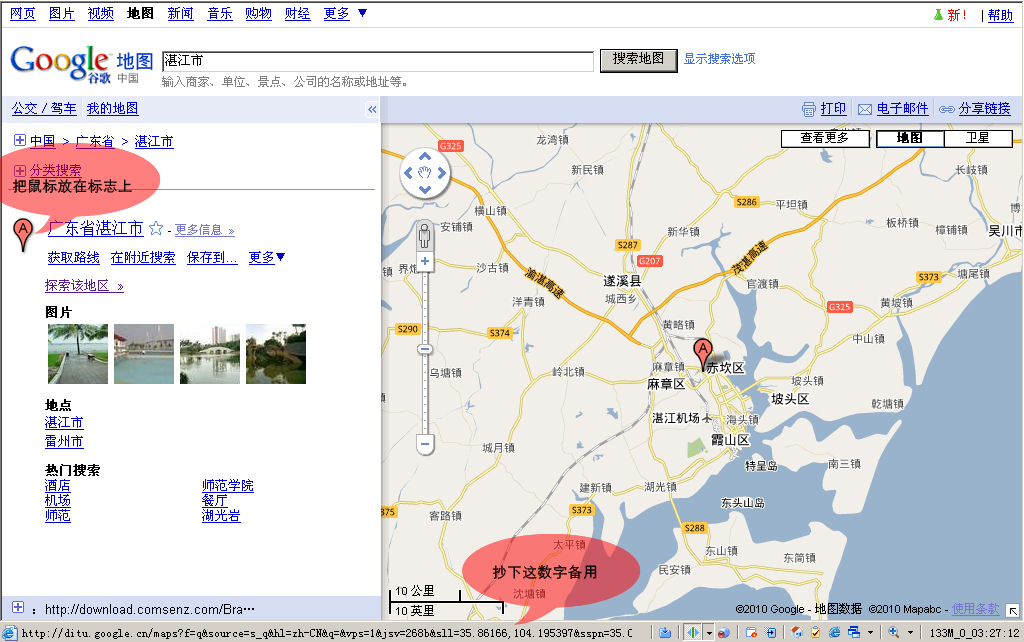Click 湖光岩 popular search link
Screen dimensions: 1024x642
click(221, 515)
